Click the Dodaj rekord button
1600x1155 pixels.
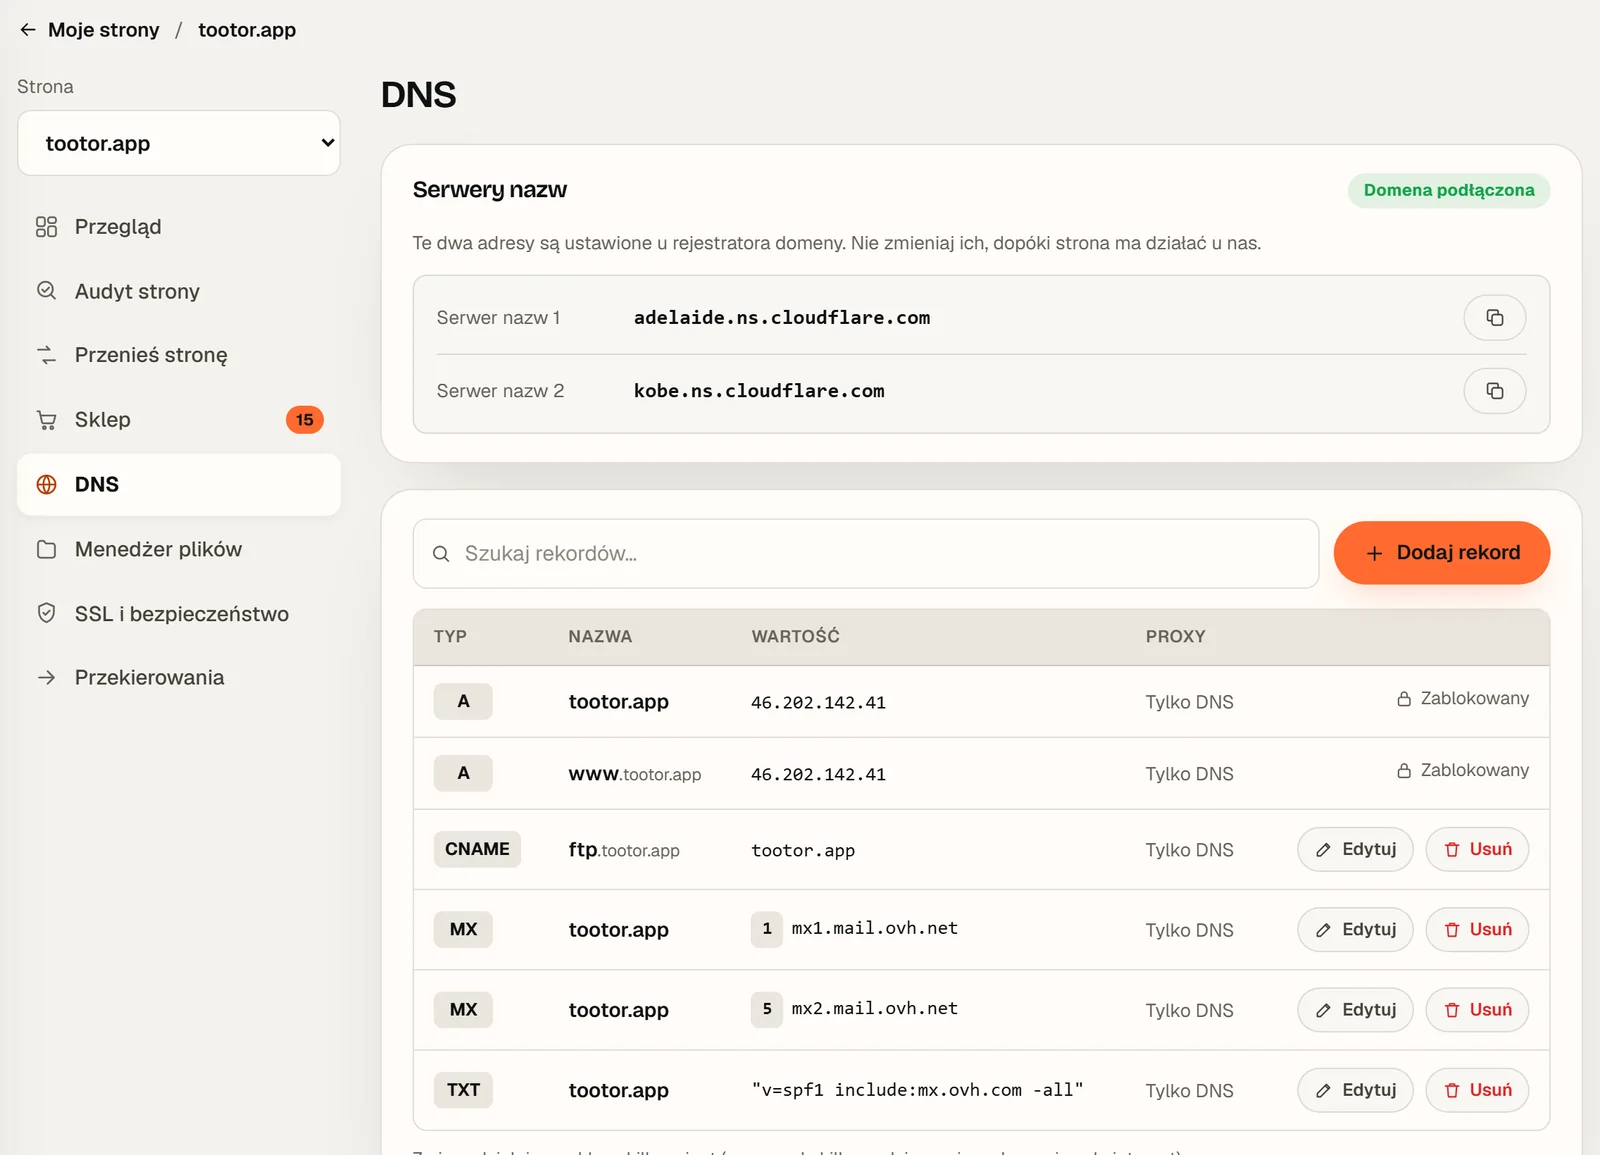pyautogui.click(x=1442, y=553)
